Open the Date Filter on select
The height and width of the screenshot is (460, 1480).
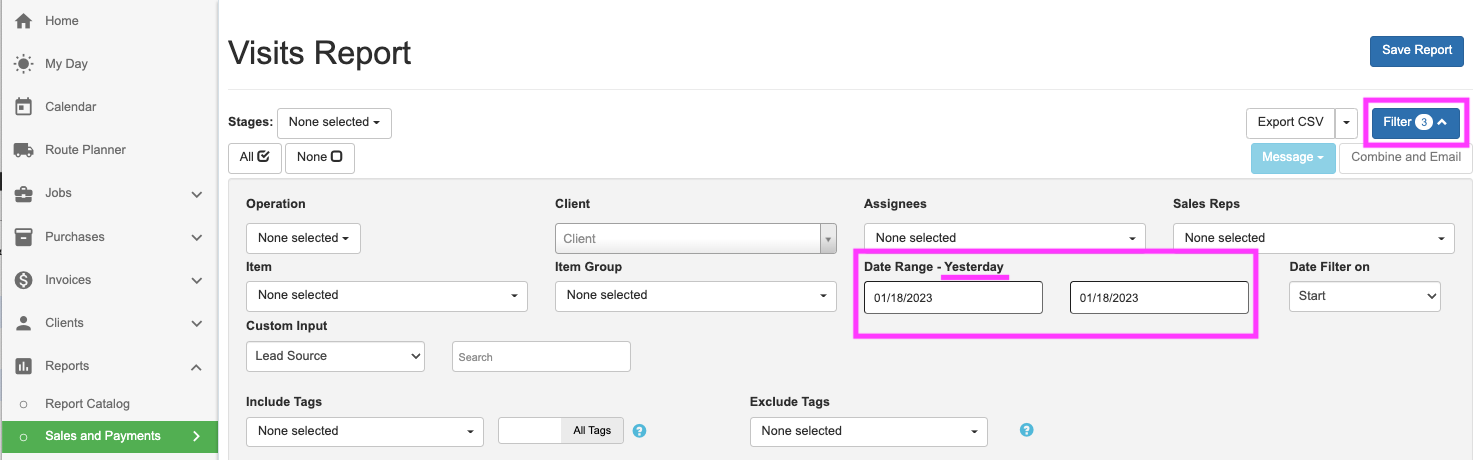[1364, 296]
